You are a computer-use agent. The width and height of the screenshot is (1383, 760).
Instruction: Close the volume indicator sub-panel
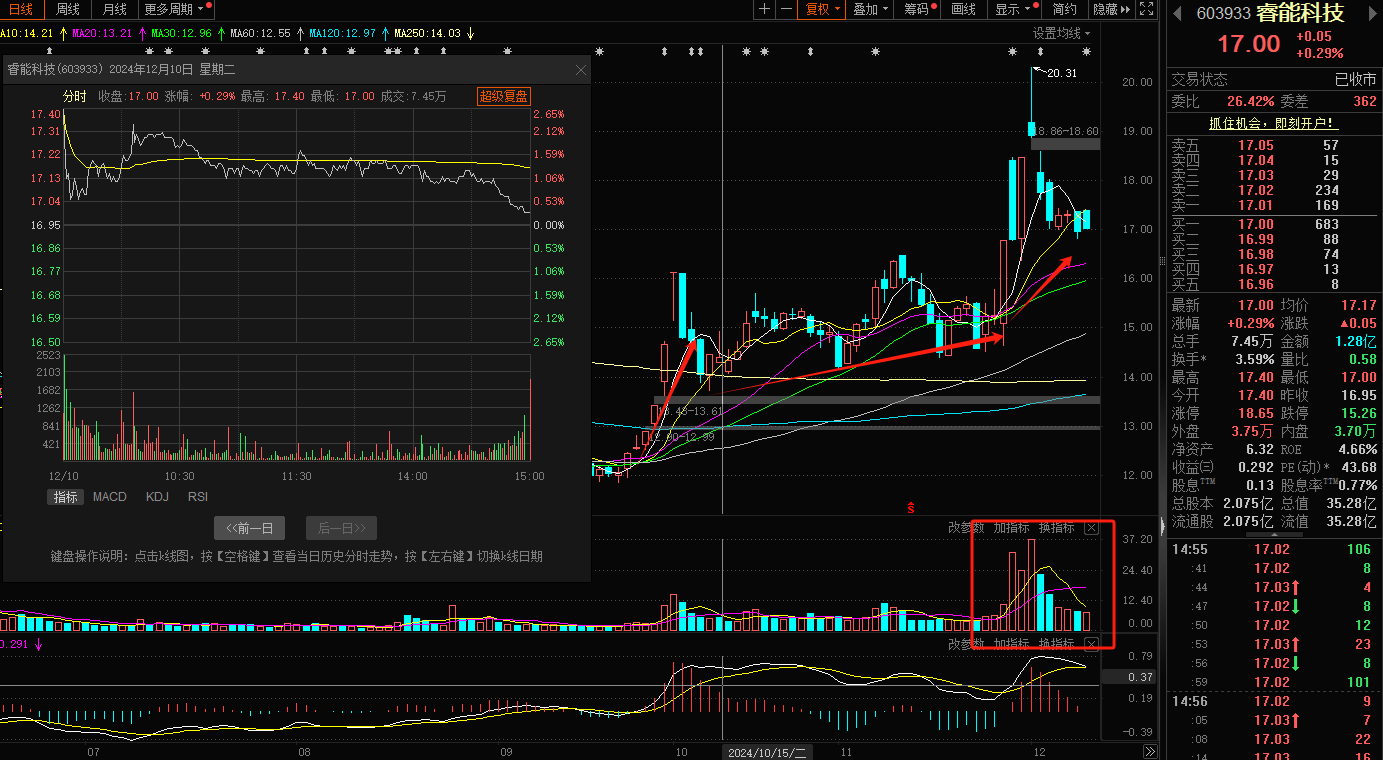click(1091, 527)
